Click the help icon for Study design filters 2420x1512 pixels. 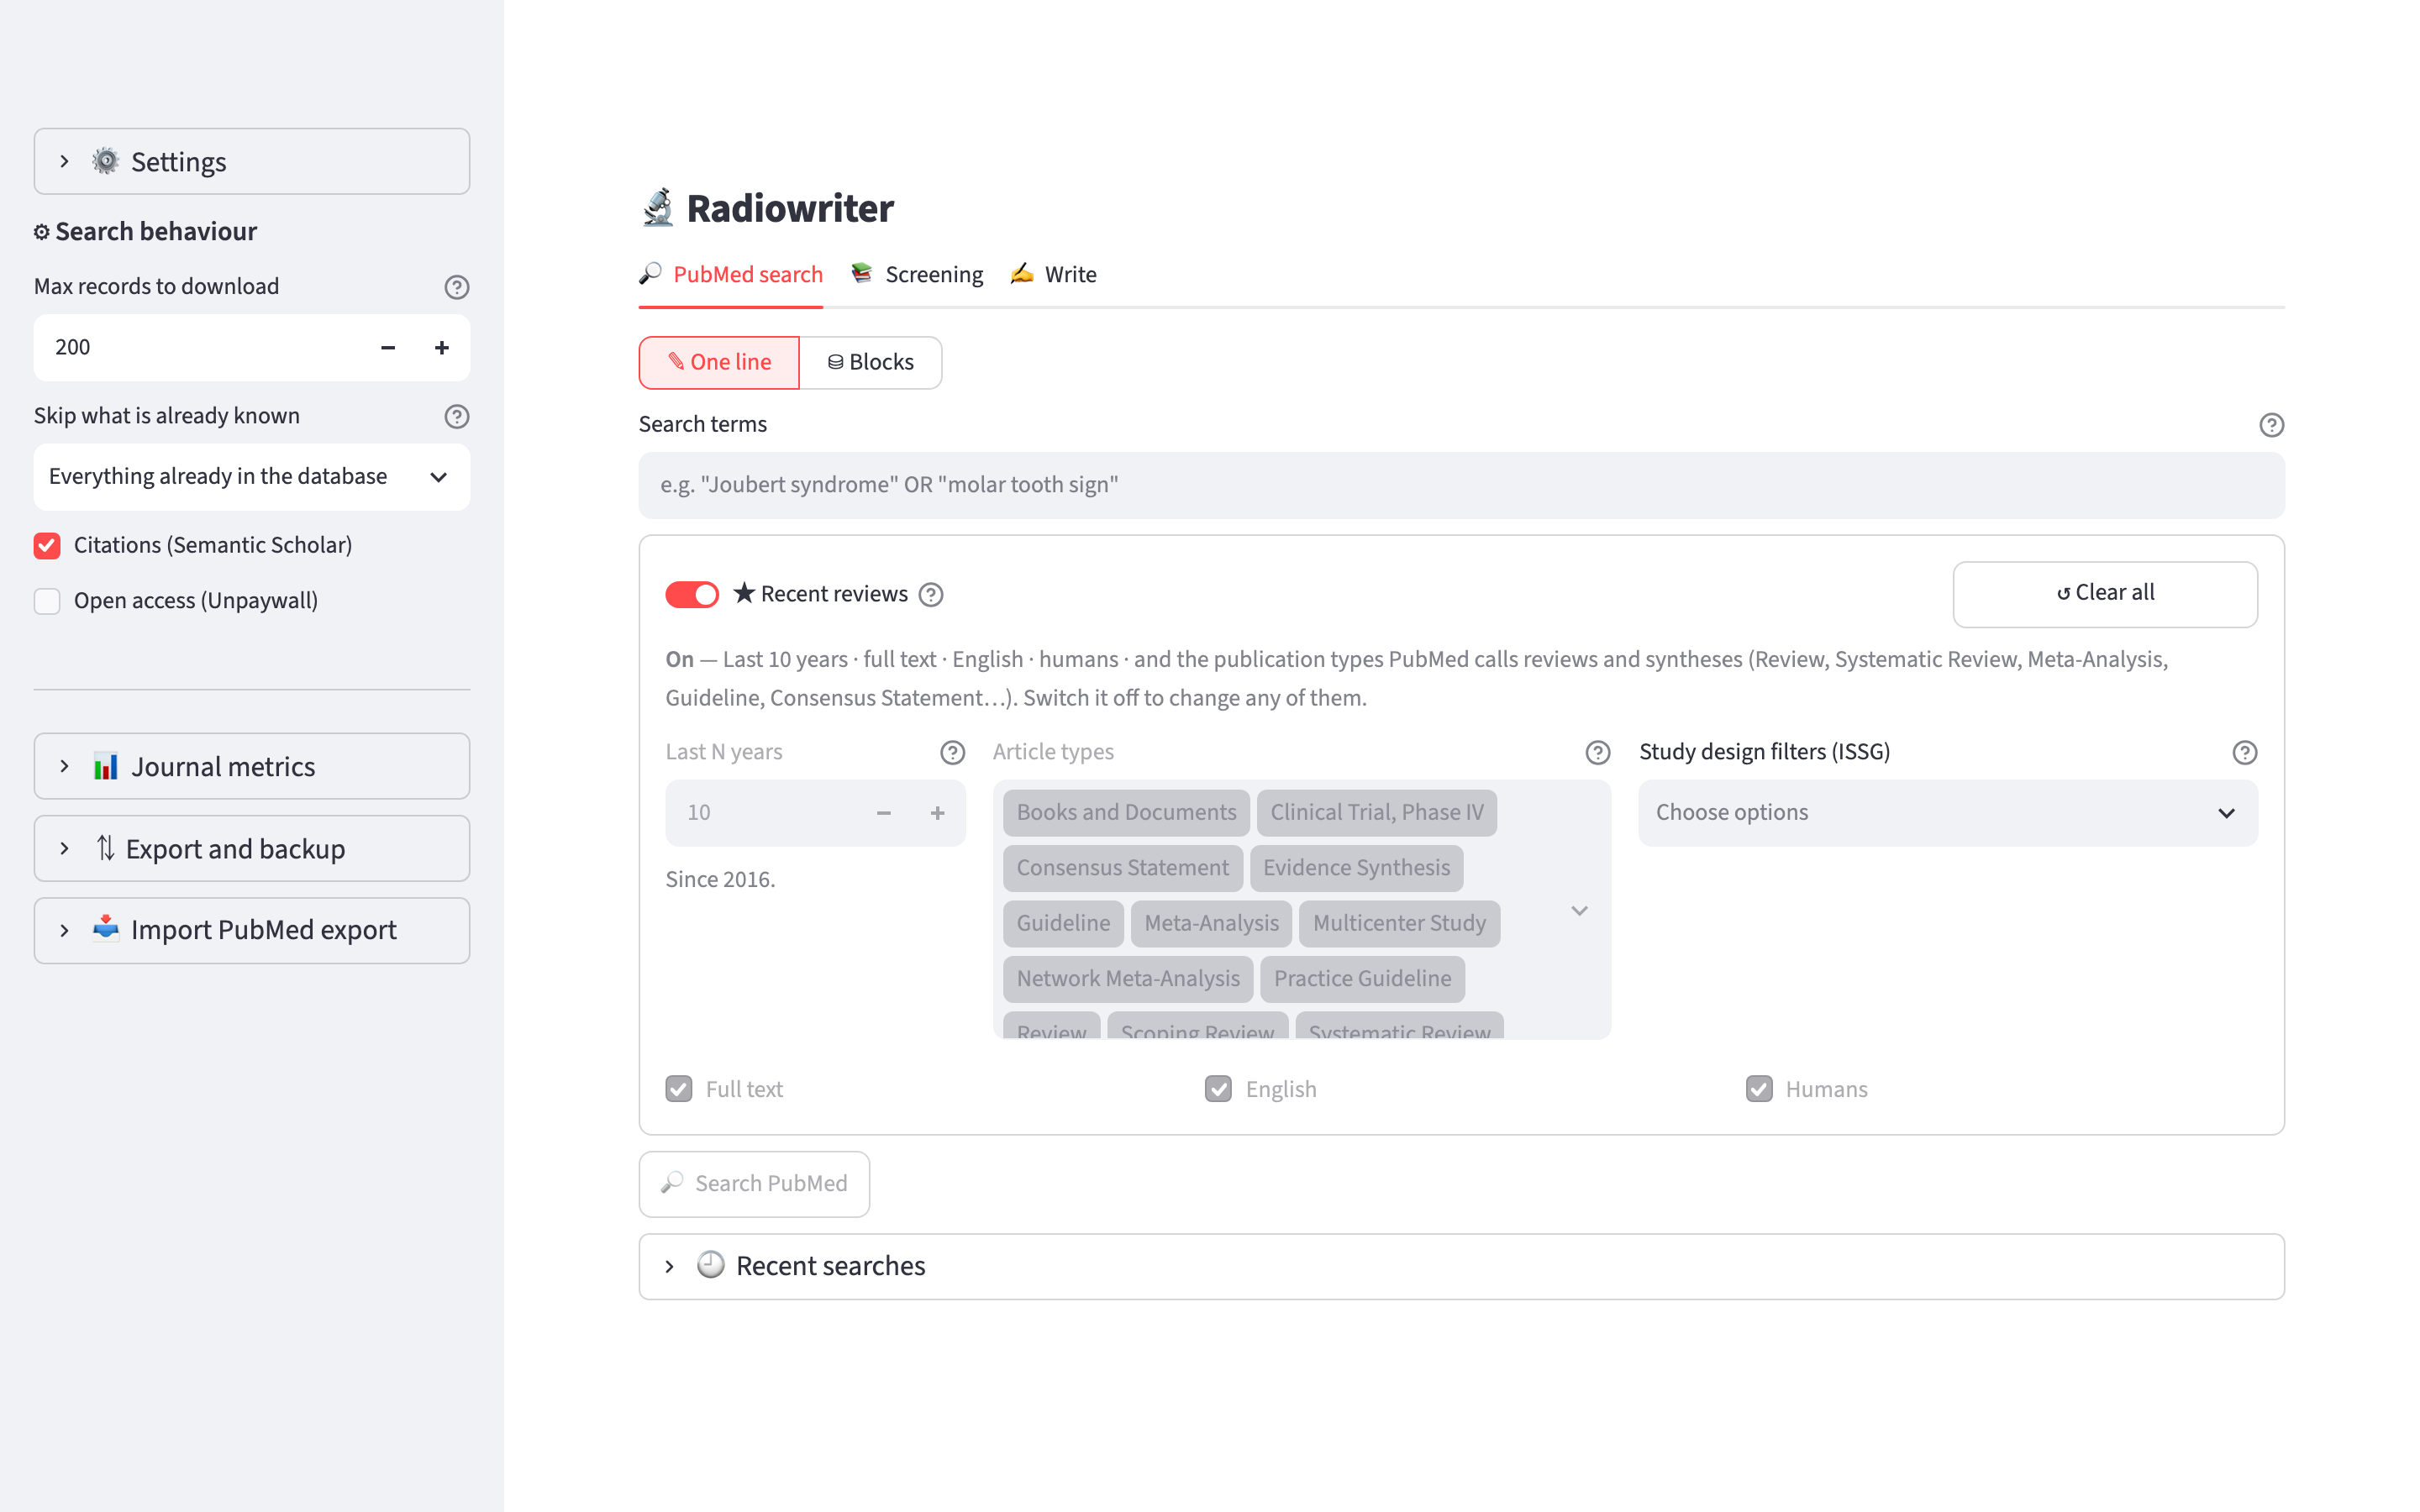pos(2244,752)
